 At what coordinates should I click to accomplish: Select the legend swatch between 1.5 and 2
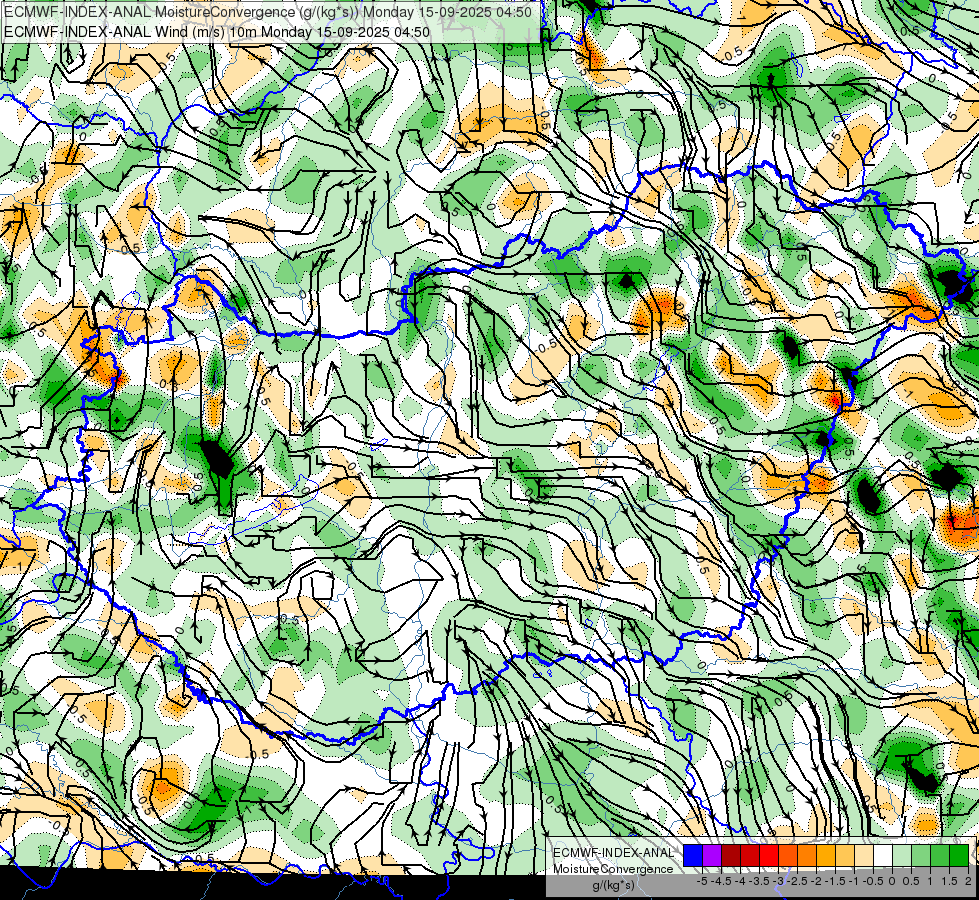click(958, 856)
